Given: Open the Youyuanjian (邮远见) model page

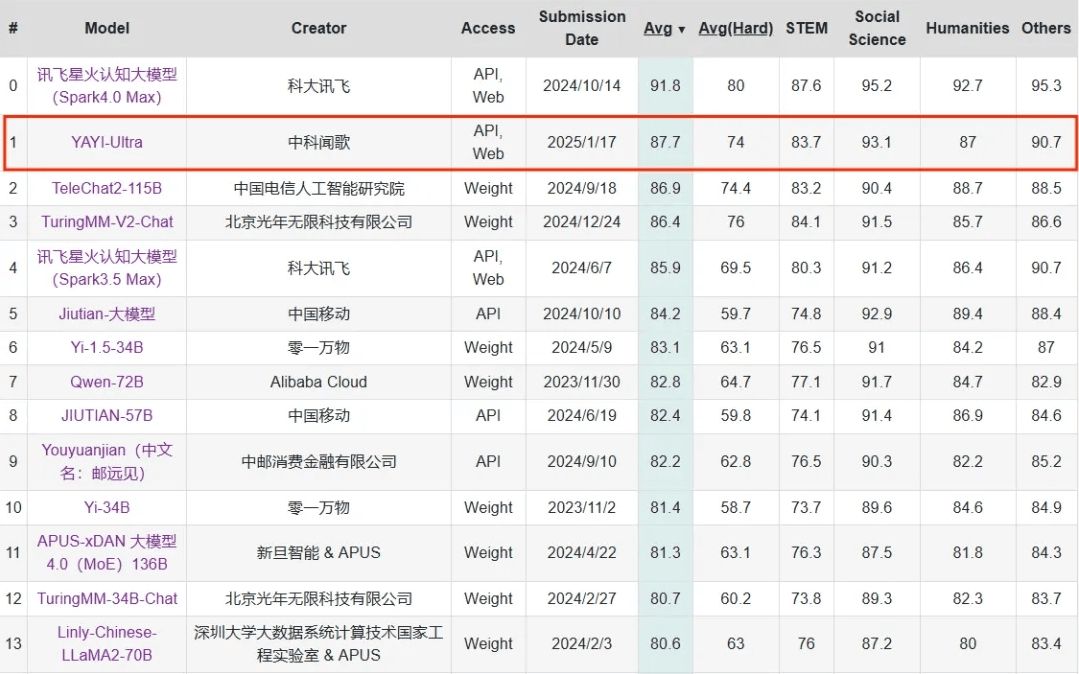Looking at the screenshot, I should (x=107, y=462).
